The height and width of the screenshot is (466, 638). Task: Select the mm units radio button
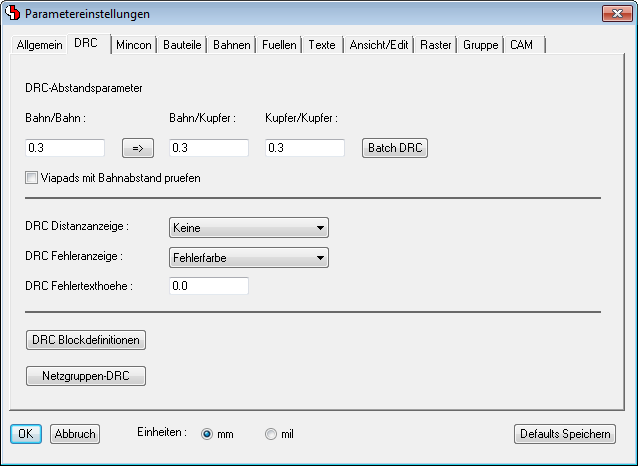click(x=208, y=434)
